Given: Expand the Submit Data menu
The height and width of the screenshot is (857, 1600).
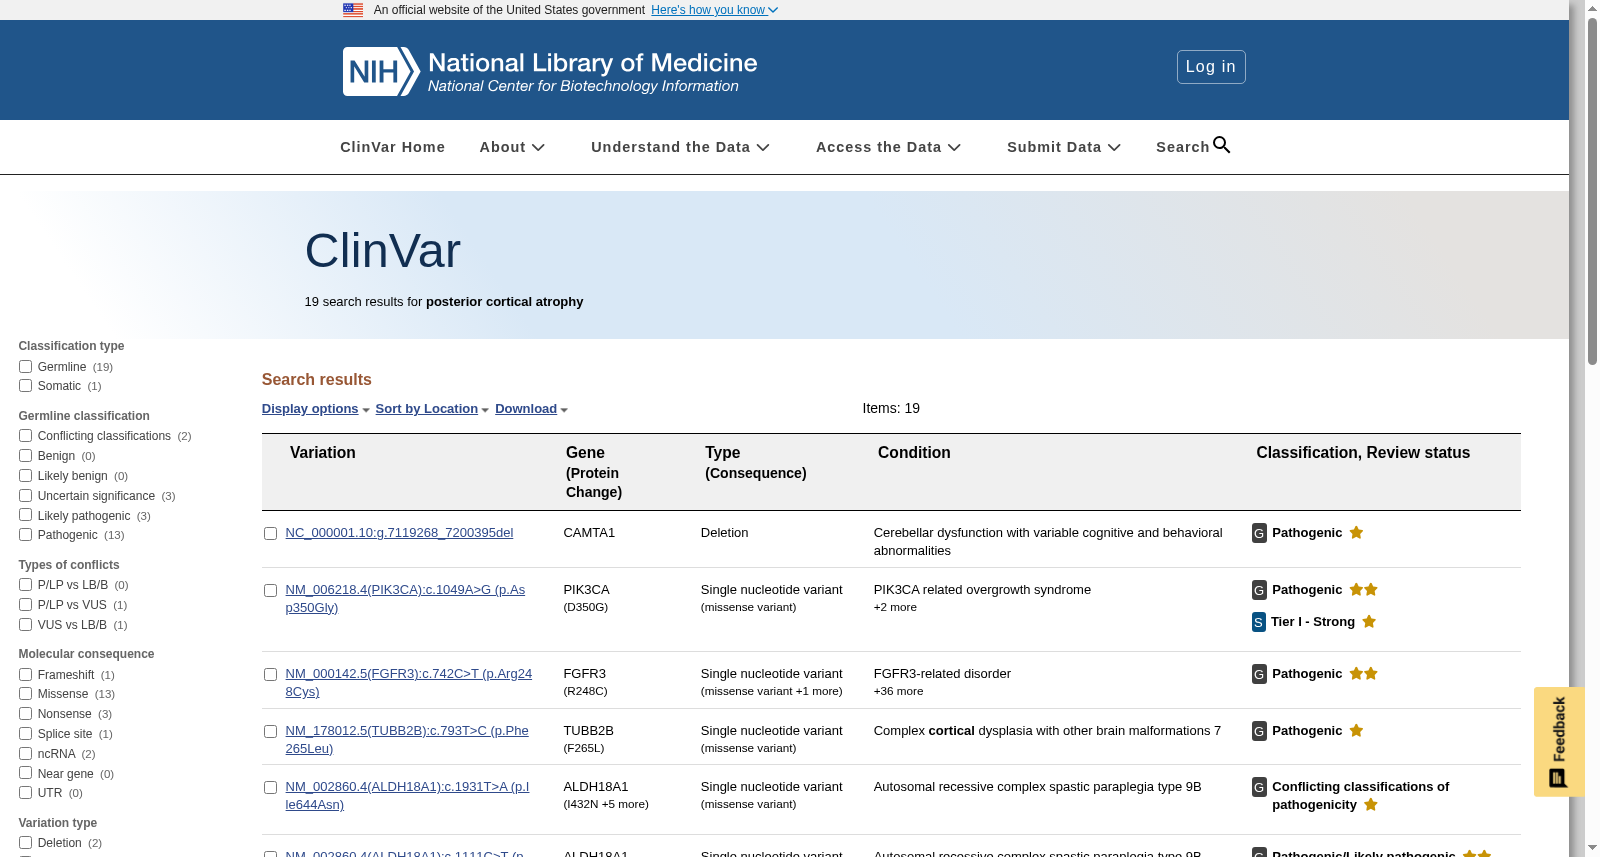Looking at the screenshot, I should coord(1064,147).
